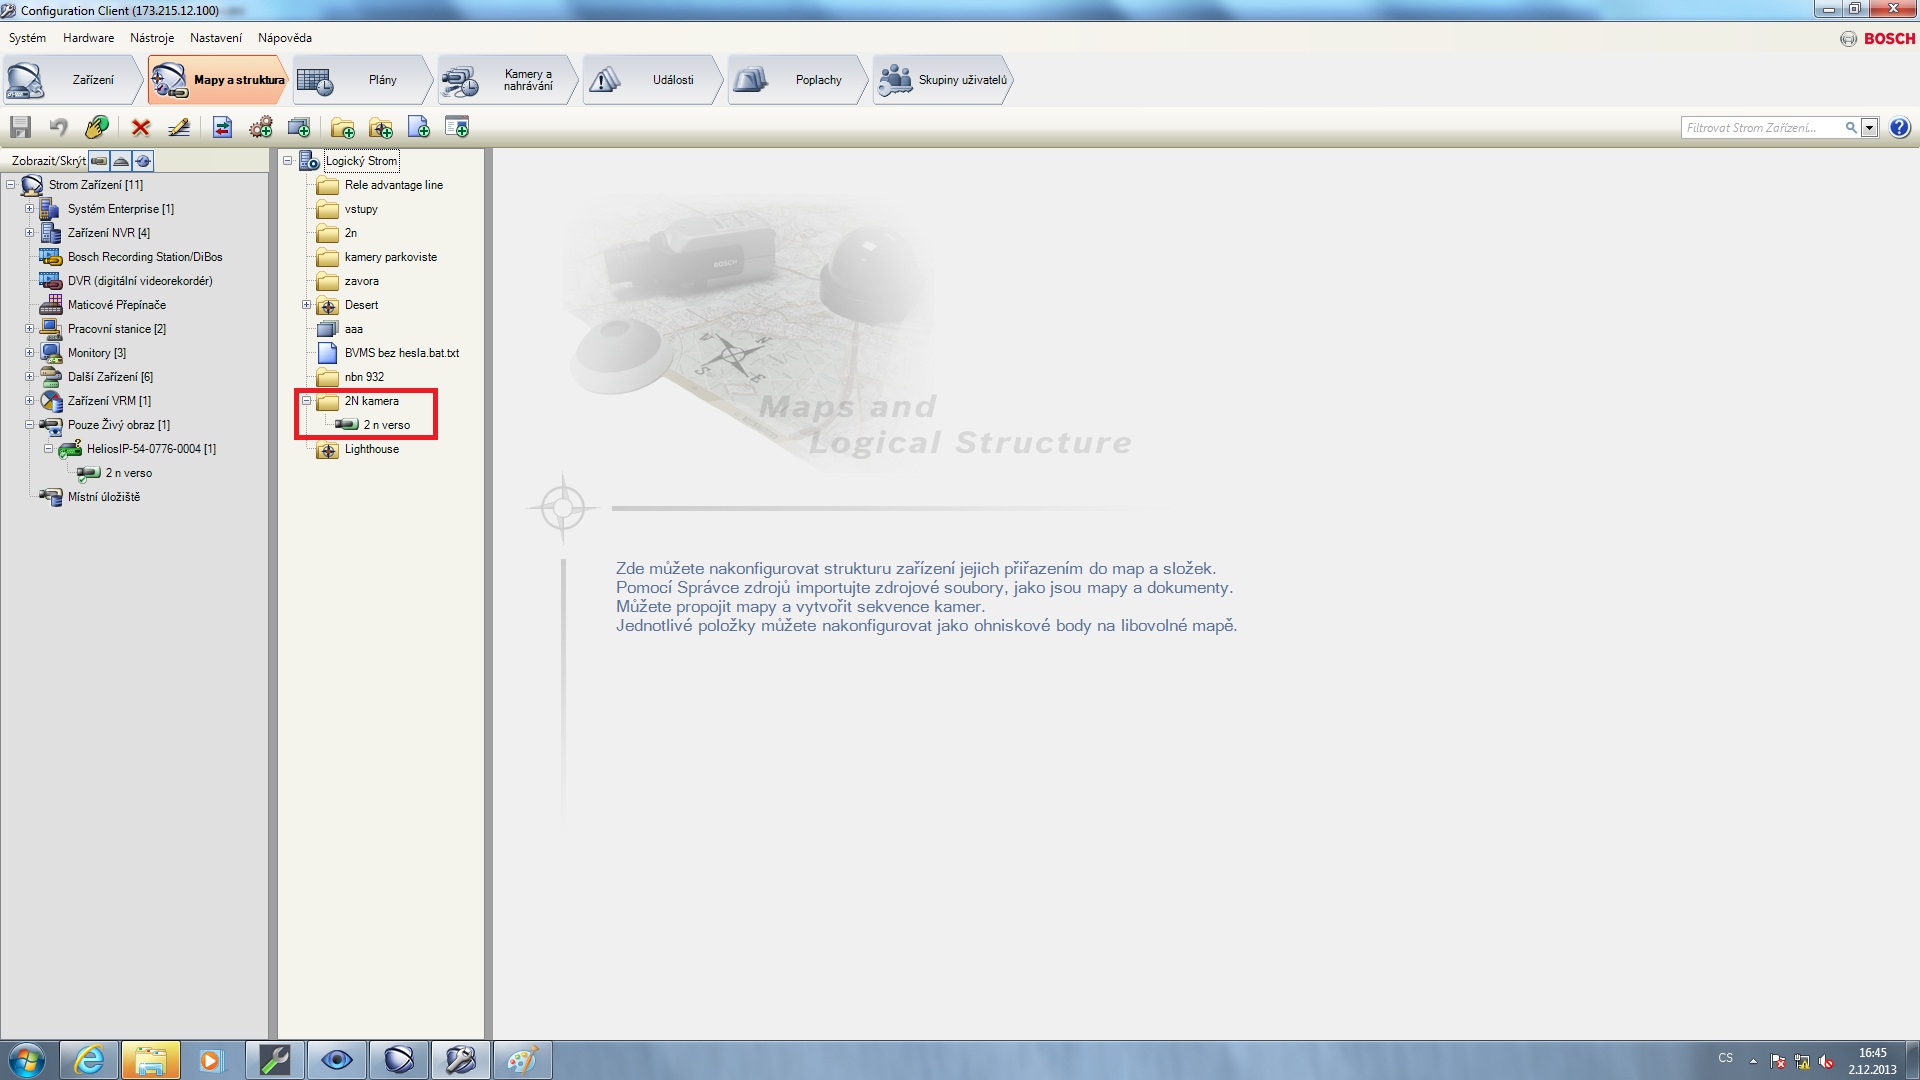The width and height of the screenshot is (1920, 1080).
Task: Click the Activate configuration hand icon
Action: pyautogui.click(x=97, y=127)
